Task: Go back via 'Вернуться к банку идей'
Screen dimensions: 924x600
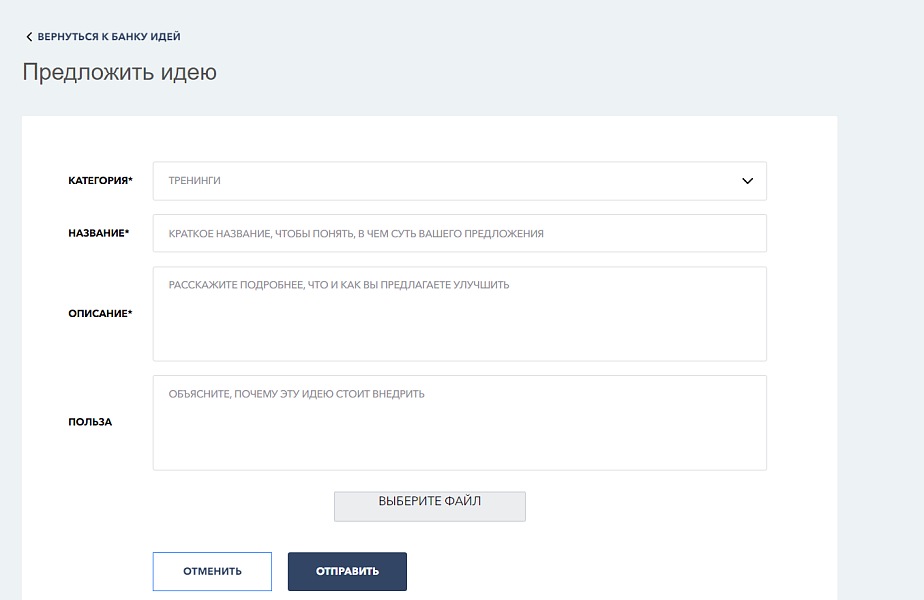Action: pos(108,37)
